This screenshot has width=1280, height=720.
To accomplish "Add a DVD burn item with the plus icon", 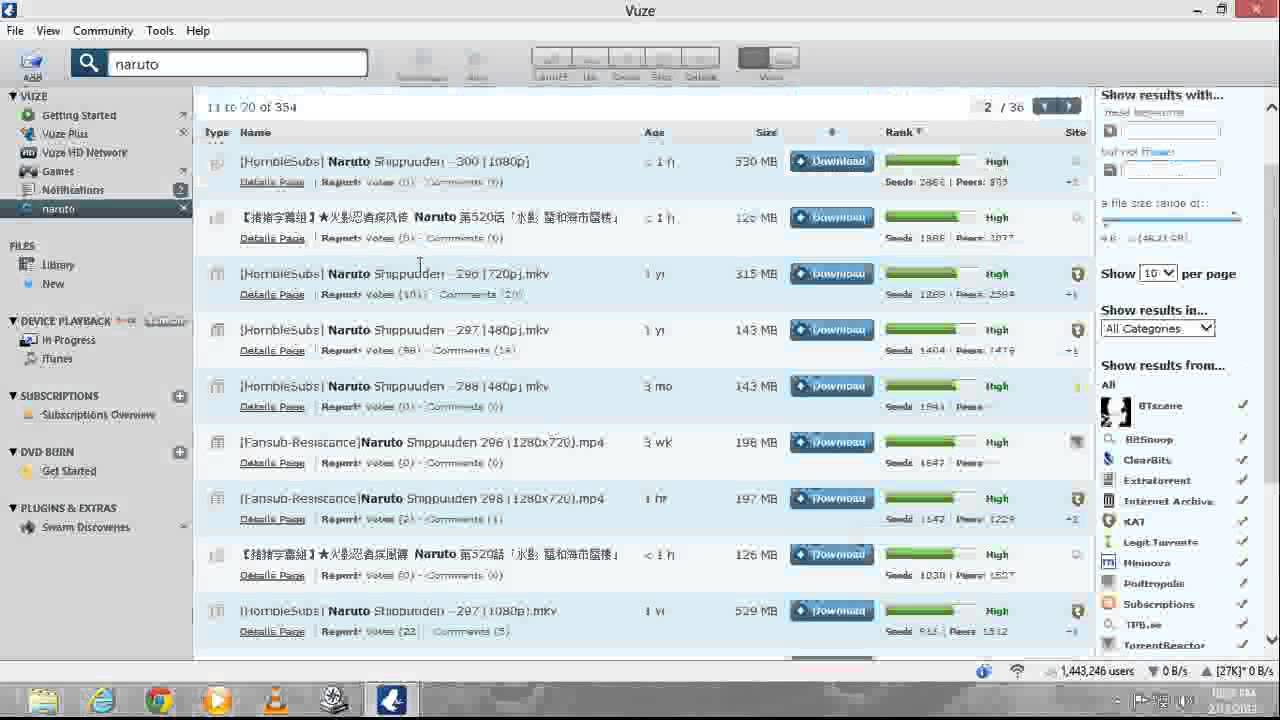I will coord(180,452).
